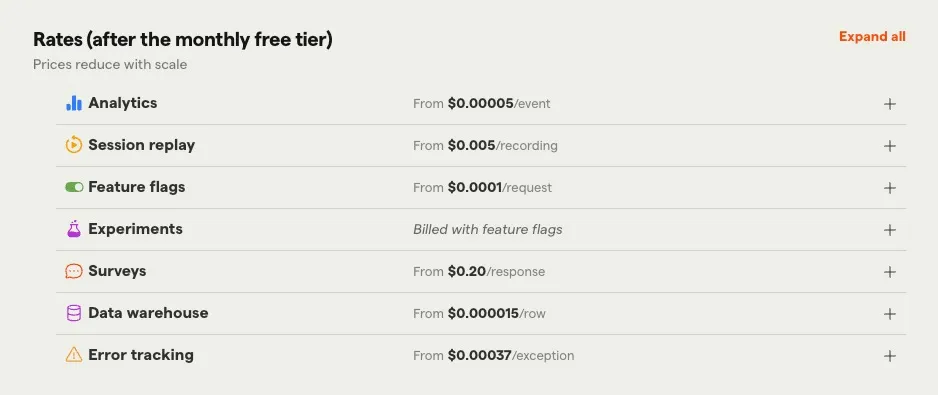Click the Analytics bar chart icon
938x395 pixels.
point(74,104)
